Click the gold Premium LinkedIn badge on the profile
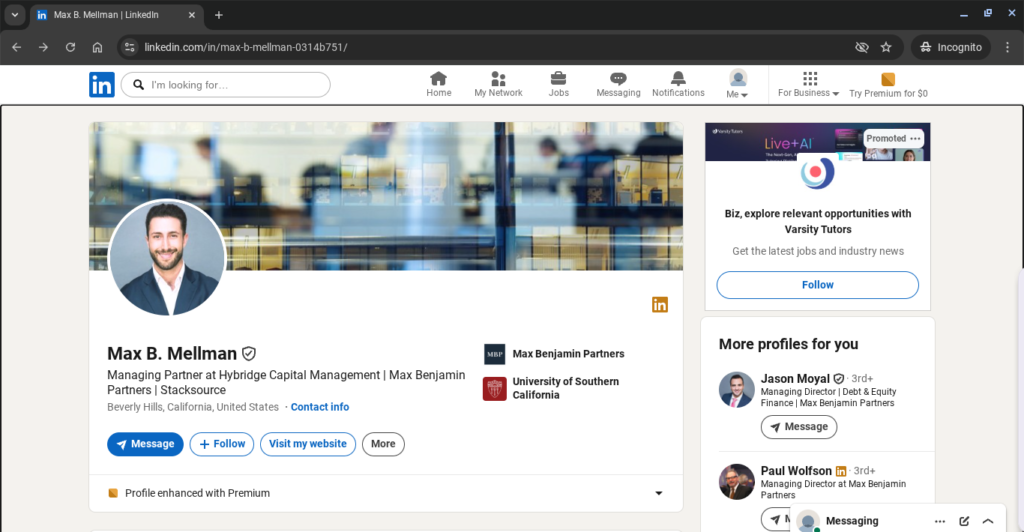The width and height of the screenshot is (1024, 532). coord(660,305)
